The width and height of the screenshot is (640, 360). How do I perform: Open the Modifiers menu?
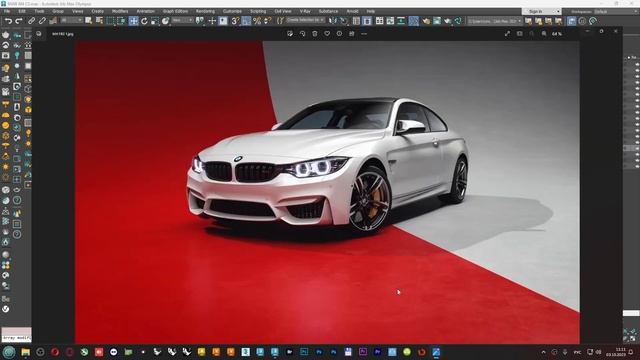(120, 11)
